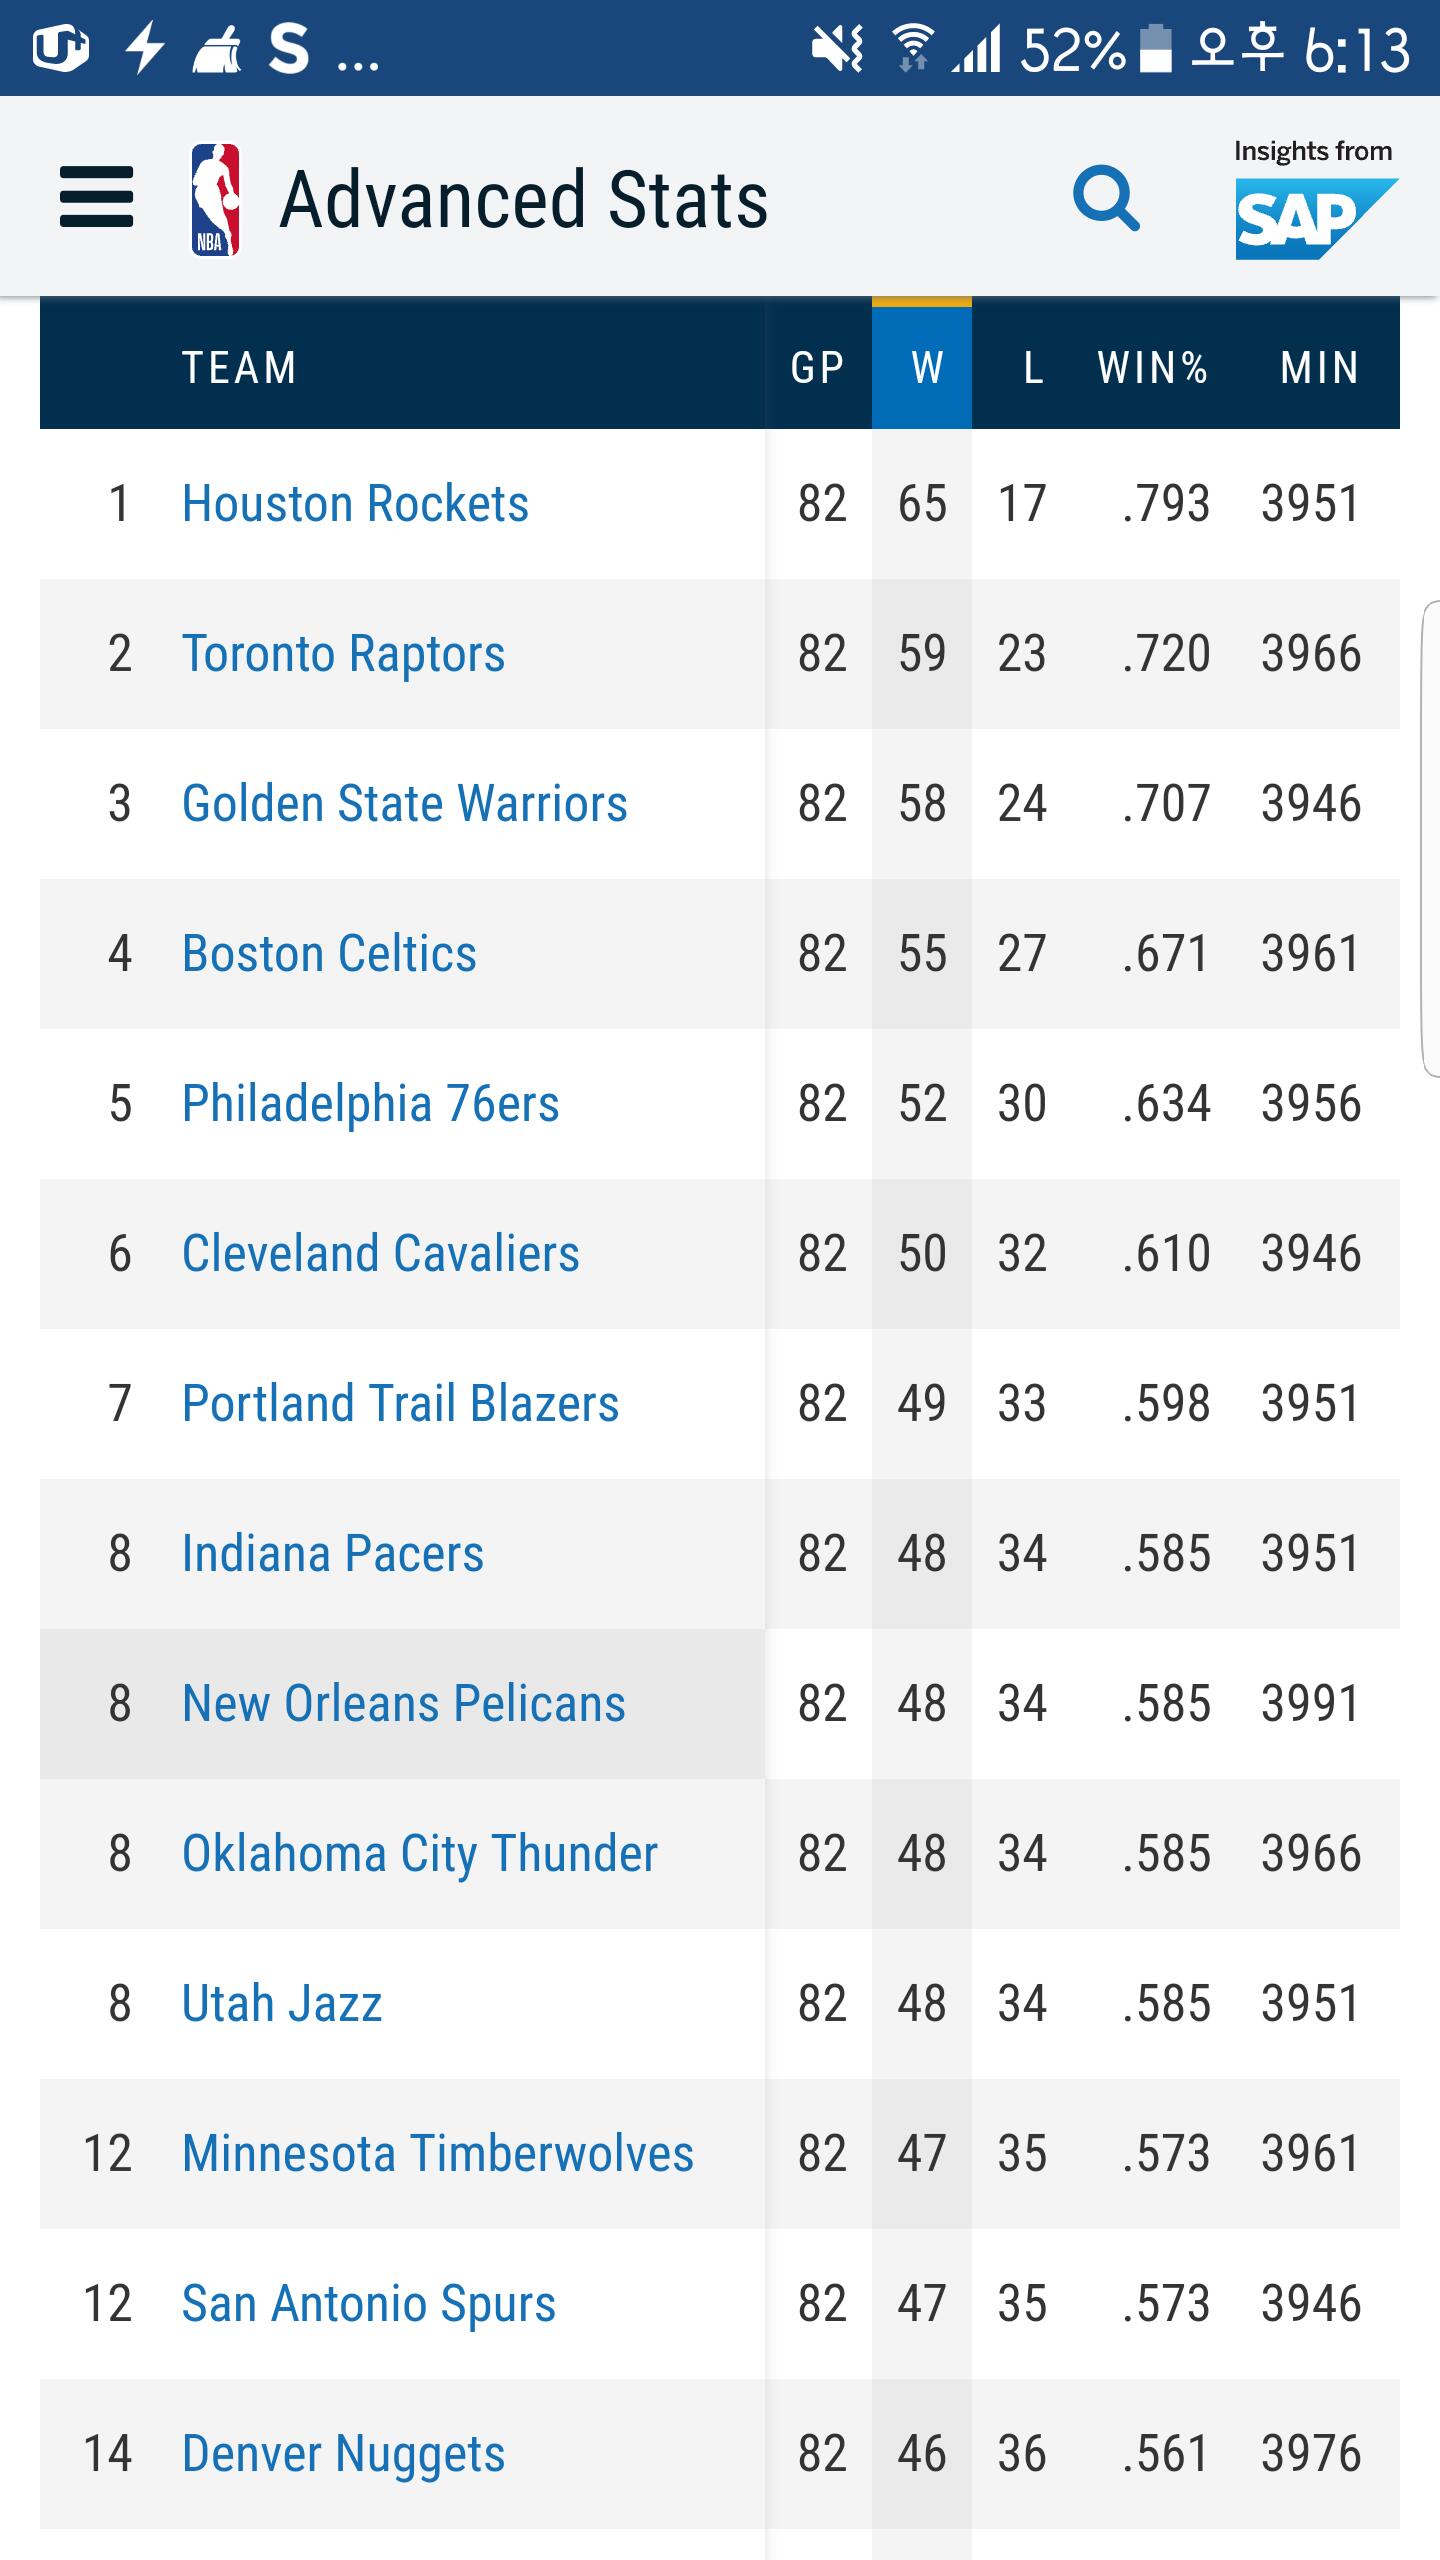Tap the battery indicator icon
Viewport: 1440px width, 2560px height.
click(1155, 49)
